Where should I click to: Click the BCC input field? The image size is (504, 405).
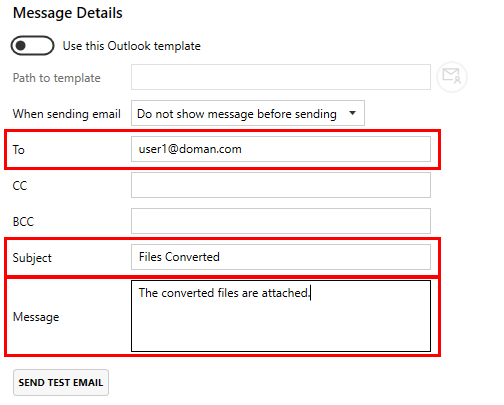[281, 221]
